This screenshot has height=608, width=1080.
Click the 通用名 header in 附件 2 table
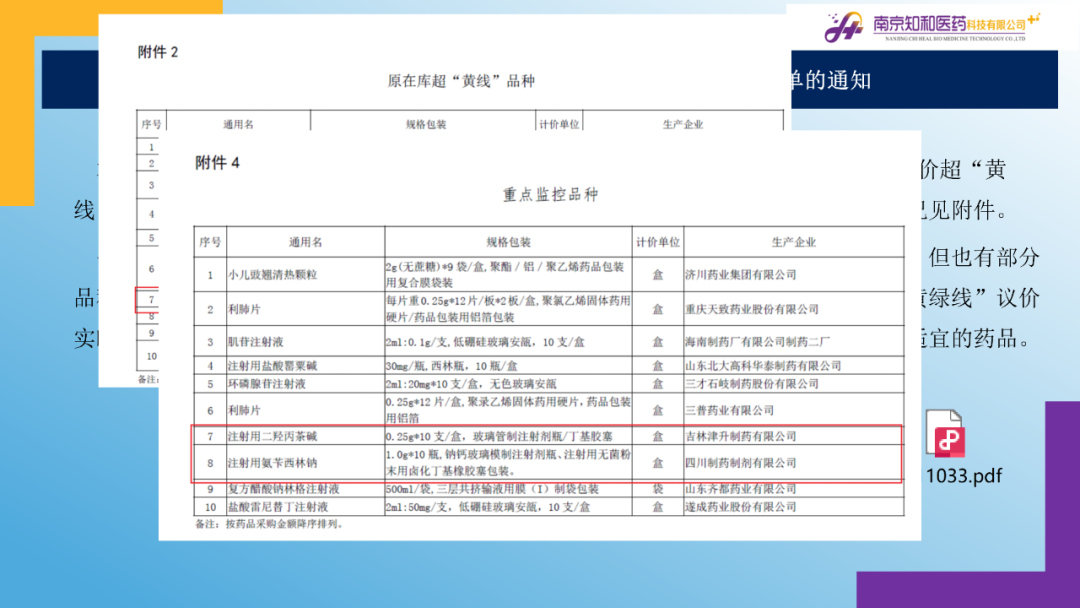pos(238,125)
